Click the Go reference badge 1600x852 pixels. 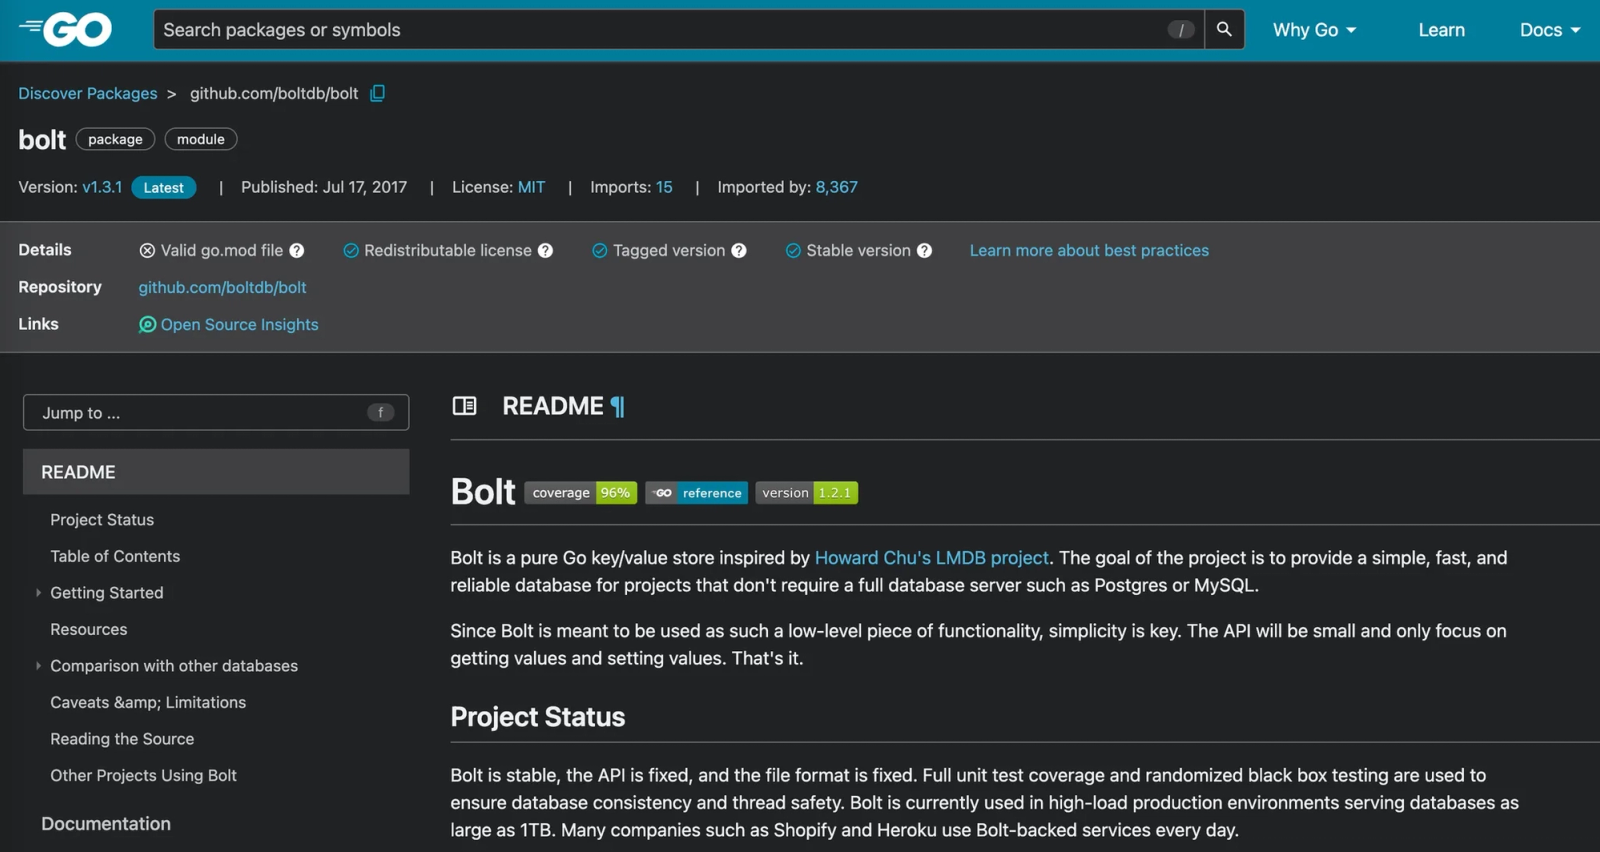(x=696, y=493)
